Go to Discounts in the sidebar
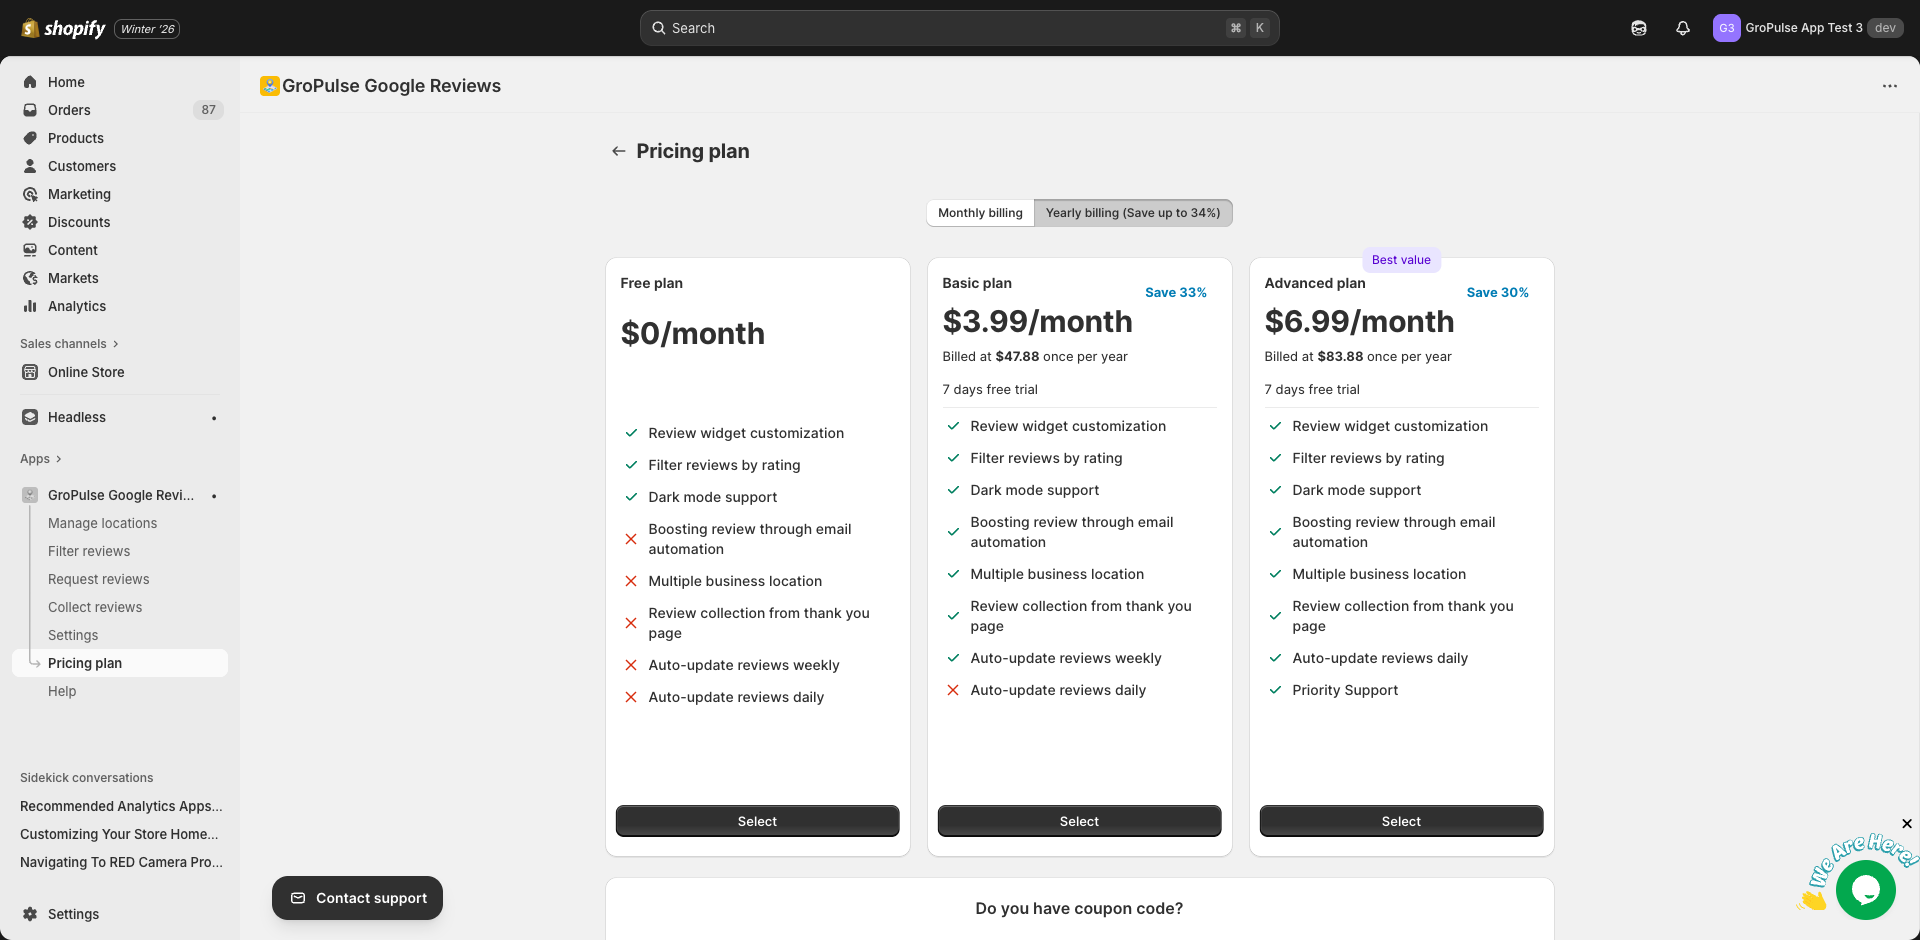The image size is (1920, 940). [x=79, y=222]
